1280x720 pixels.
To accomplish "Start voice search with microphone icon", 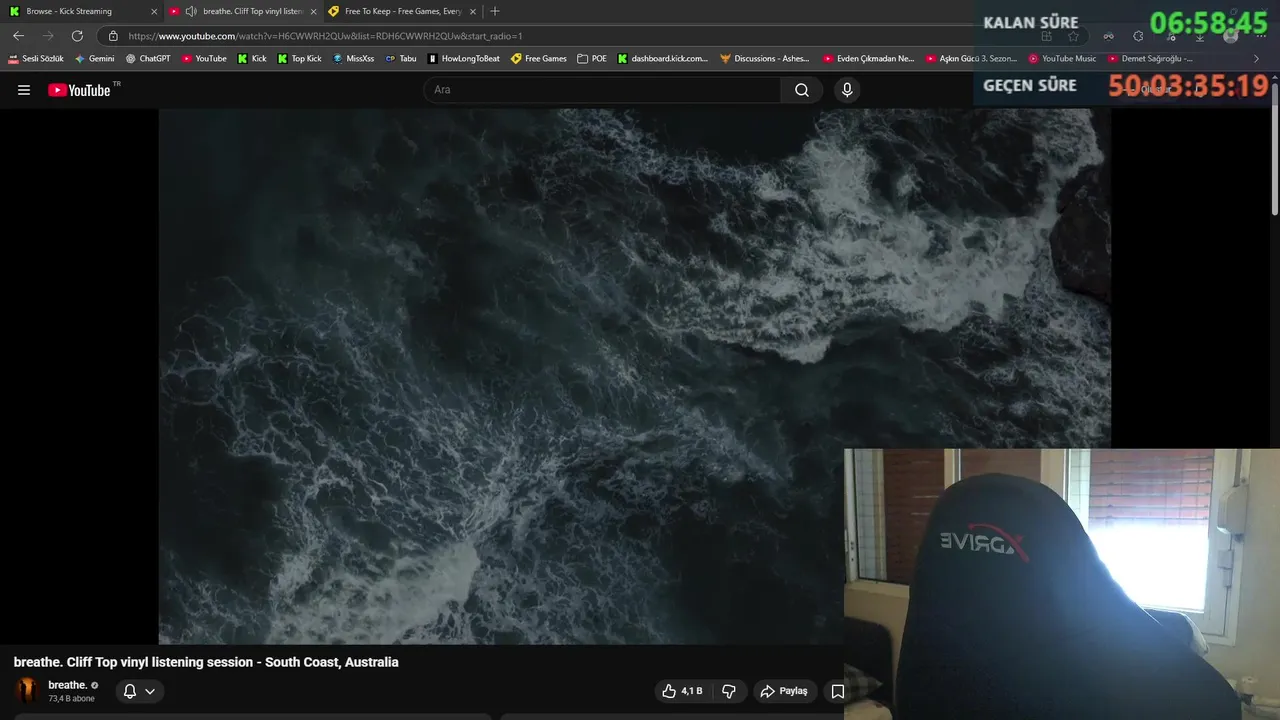I will (x=847, y=90).
